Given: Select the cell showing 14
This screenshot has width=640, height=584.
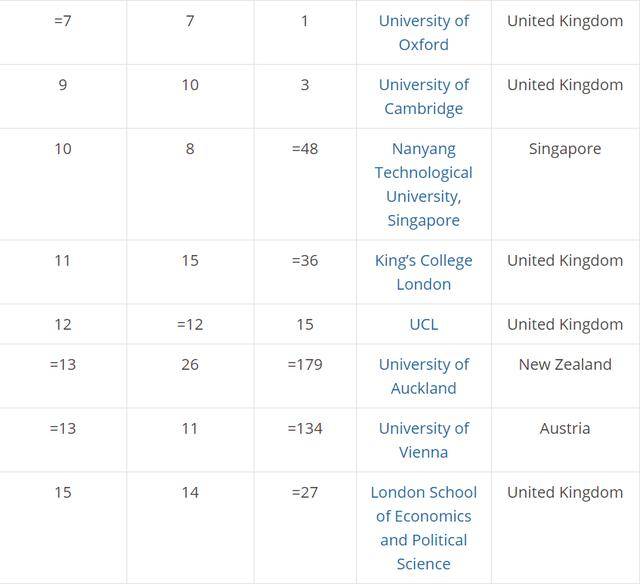Looking at the screenshot, I should point(190,493).
